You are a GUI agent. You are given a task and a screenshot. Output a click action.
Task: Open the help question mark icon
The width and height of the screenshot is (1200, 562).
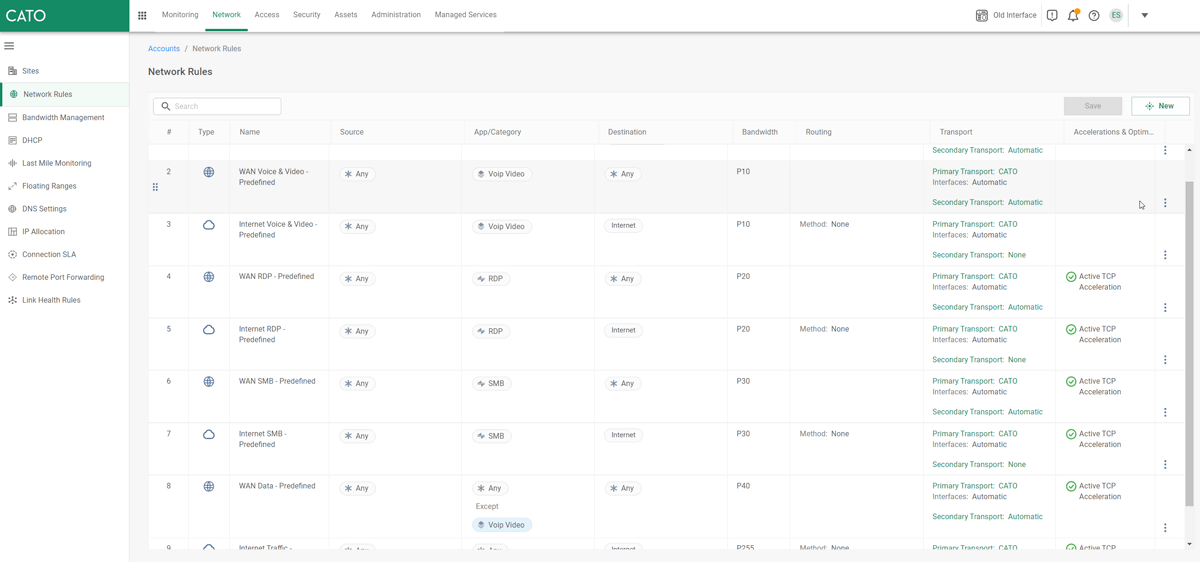tap(1094, 15)
